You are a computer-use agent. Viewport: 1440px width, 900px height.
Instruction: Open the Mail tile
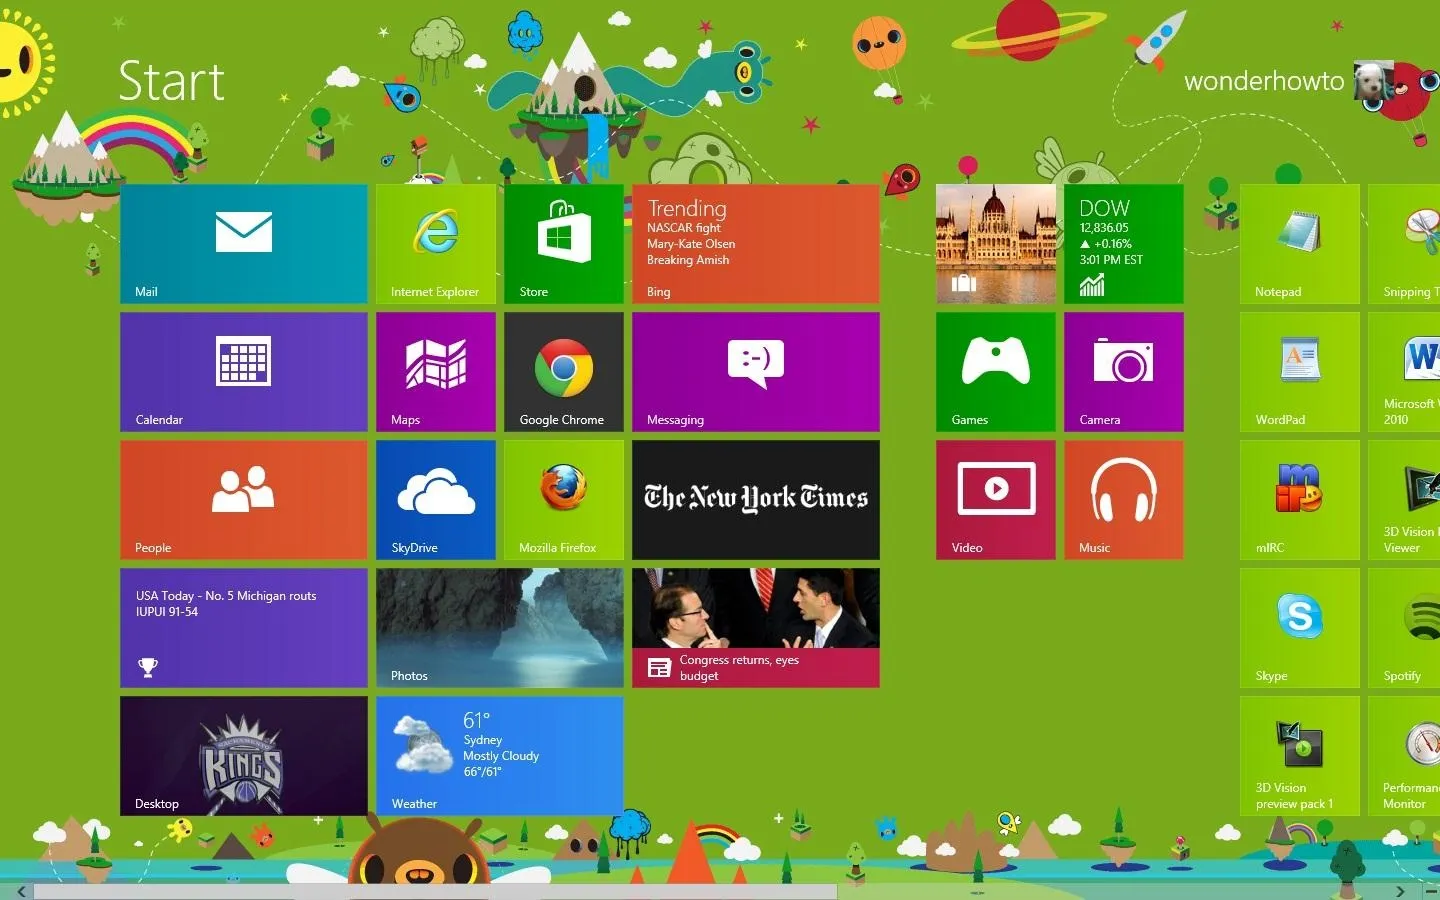tap(244, 244)
